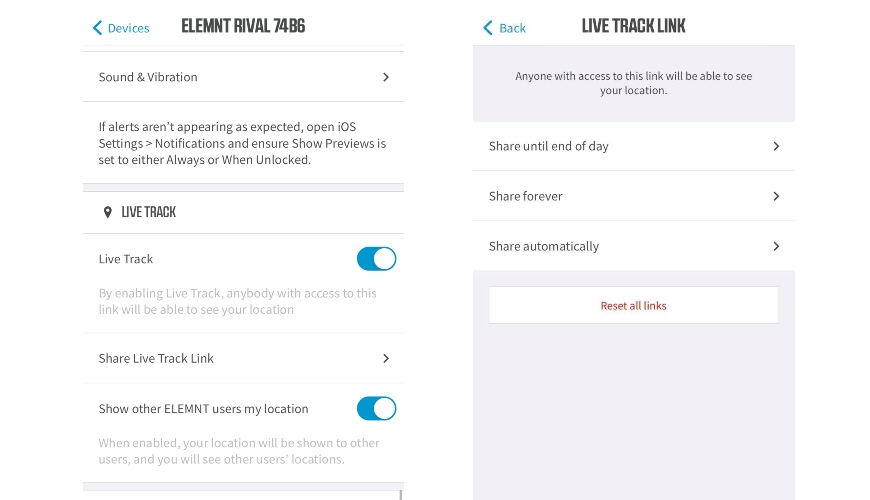Tap the Back text label

(513, 28)
